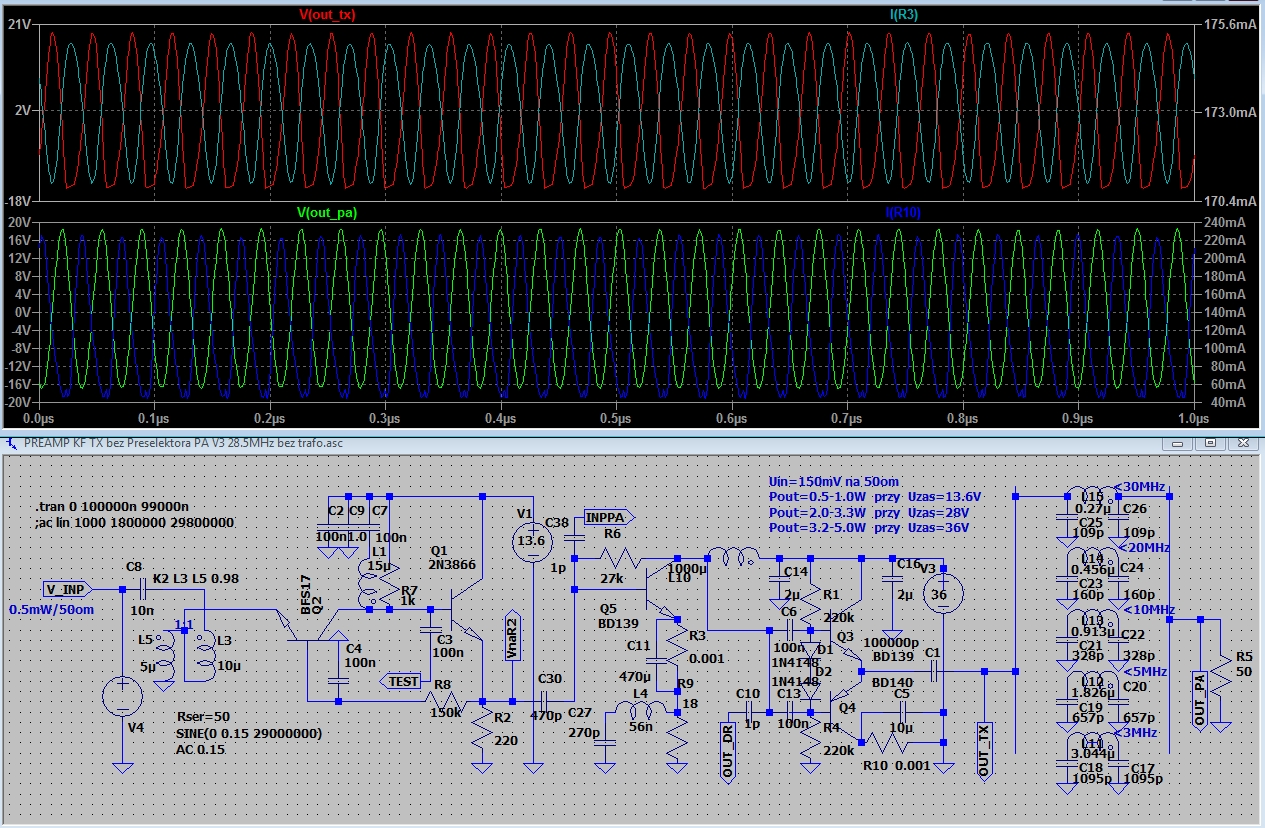Select the I(R3) trace label
Image resolution: width=1265 pixels, height=828 pixels.
906,15
